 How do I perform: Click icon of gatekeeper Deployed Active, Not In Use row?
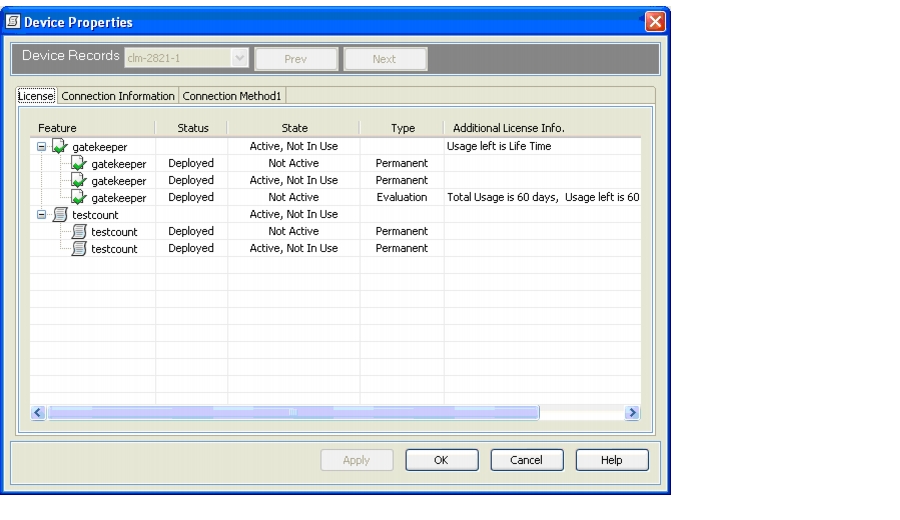coord(79,180)
